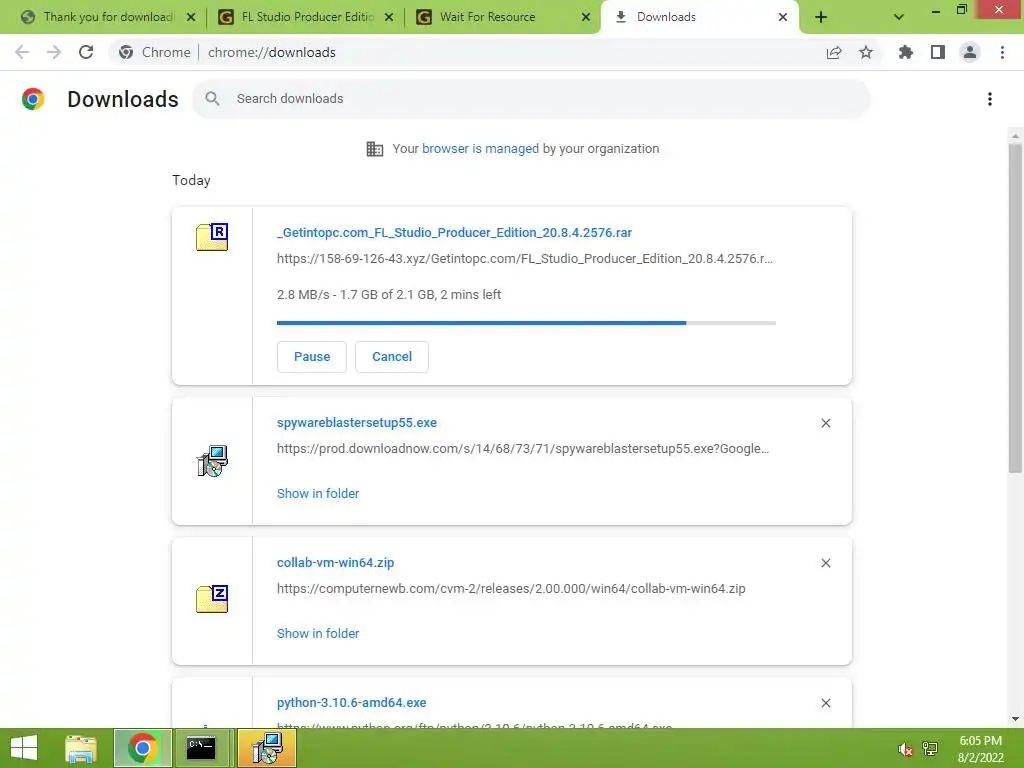
Task: Bookmark this tab with star icon
Action: pyautogui.click(x=866, y=52)
